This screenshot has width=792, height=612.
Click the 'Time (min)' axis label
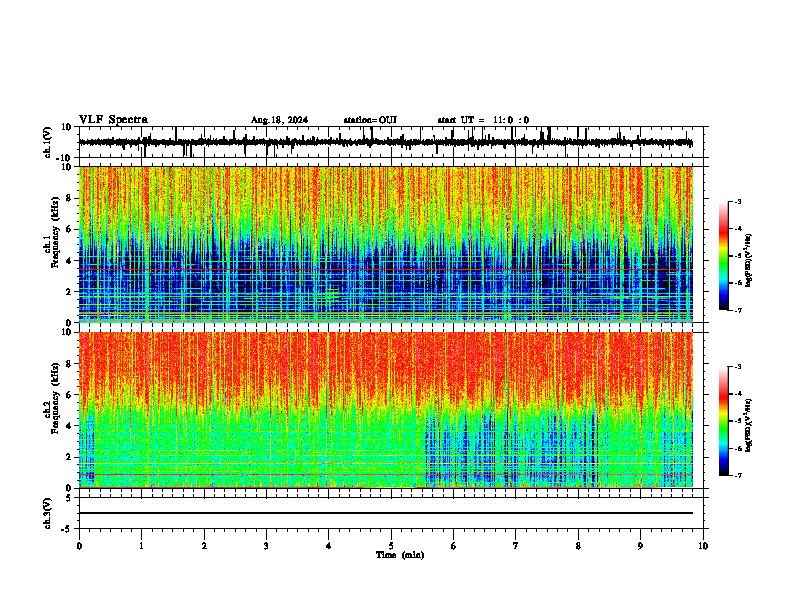[x=400, y=555]
